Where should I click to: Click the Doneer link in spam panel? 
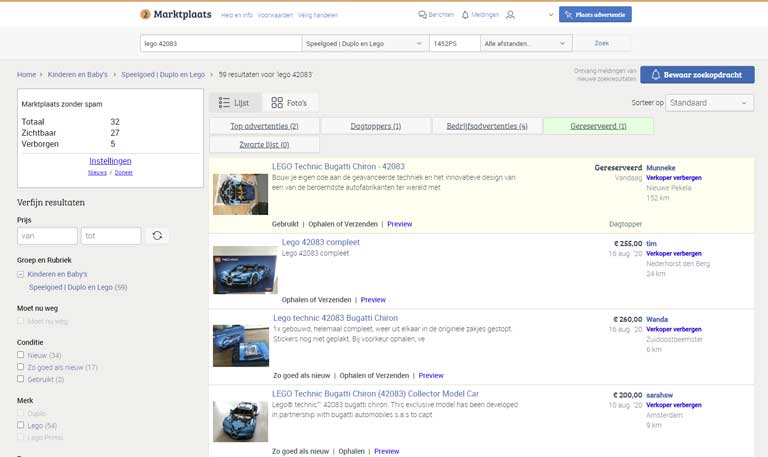pyautogui.click(x=123, y=172)
